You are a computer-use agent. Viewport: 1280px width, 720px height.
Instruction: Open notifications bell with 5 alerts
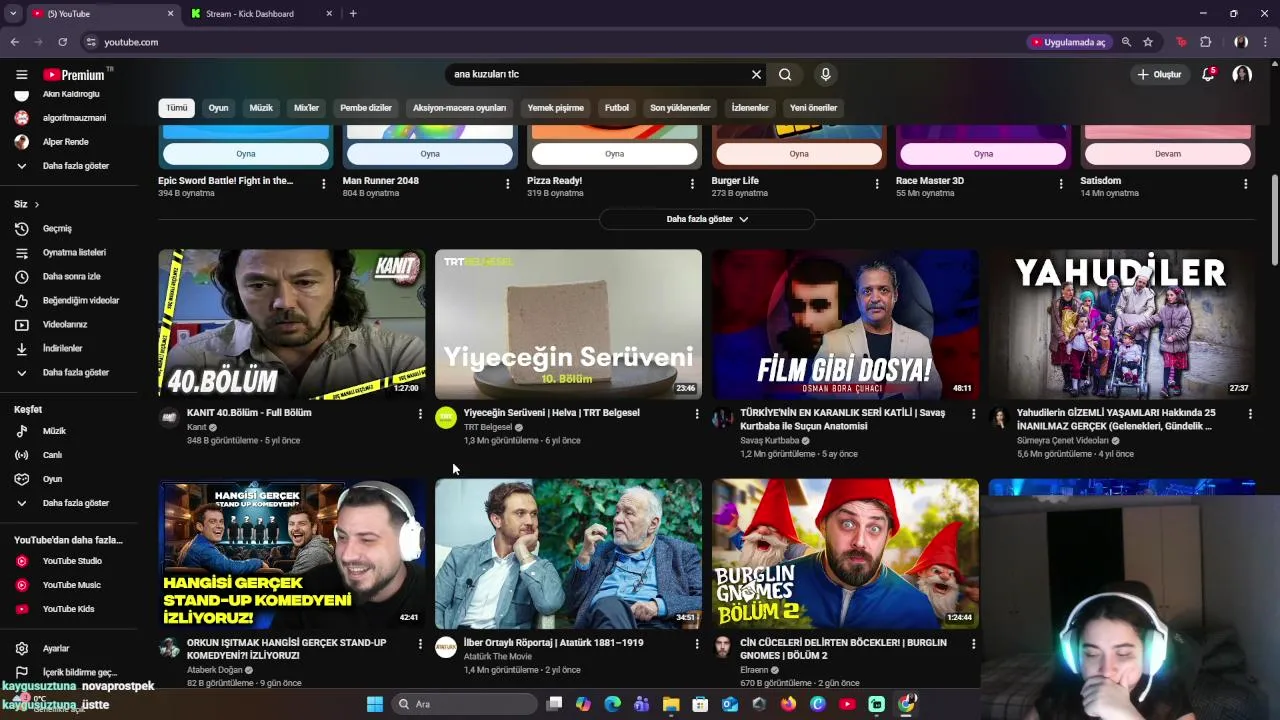[x=1208, y=74]
